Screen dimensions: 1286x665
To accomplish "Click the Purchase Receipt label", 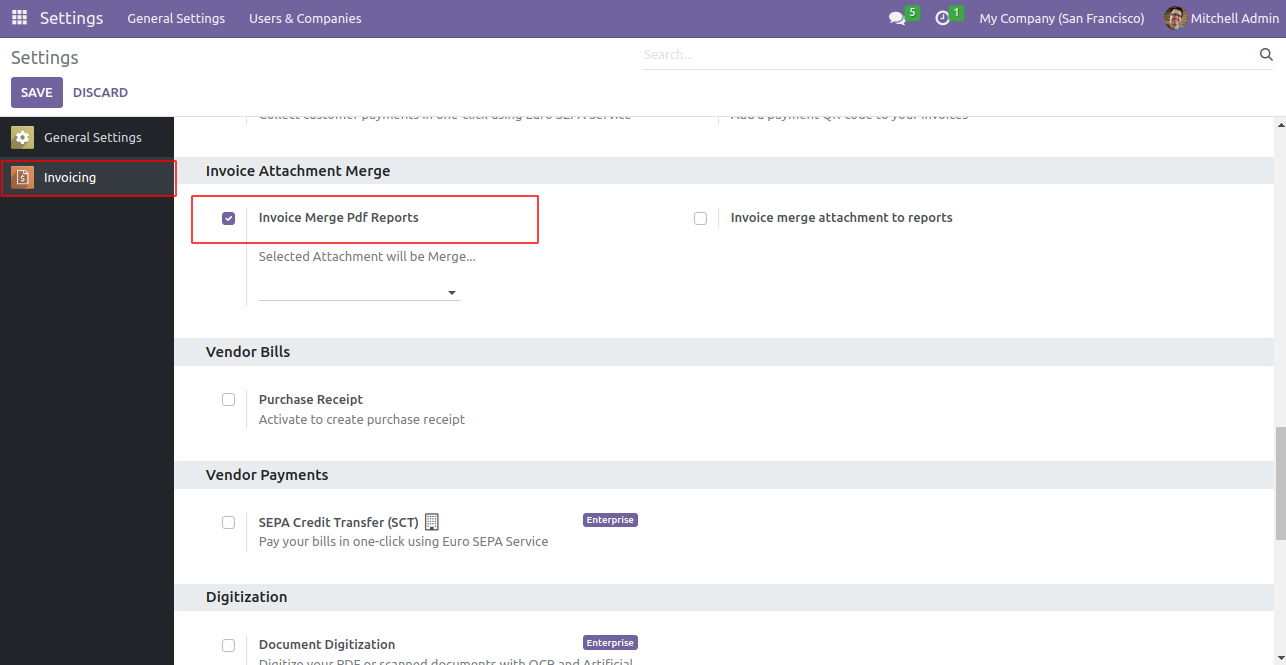I will [x=311, y=399].
